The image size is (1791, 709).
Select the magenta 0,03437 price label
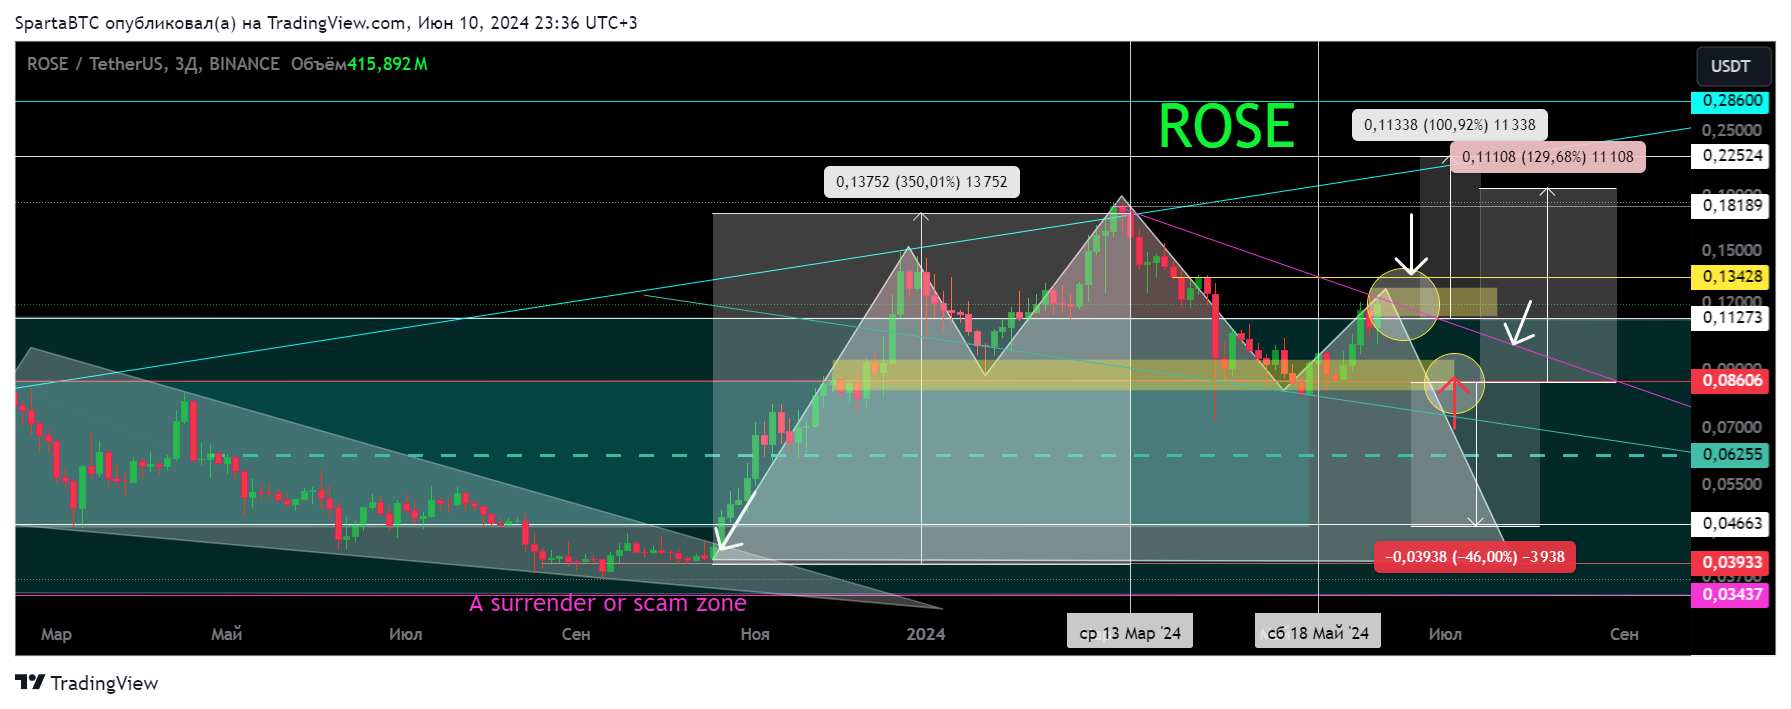1730,595
